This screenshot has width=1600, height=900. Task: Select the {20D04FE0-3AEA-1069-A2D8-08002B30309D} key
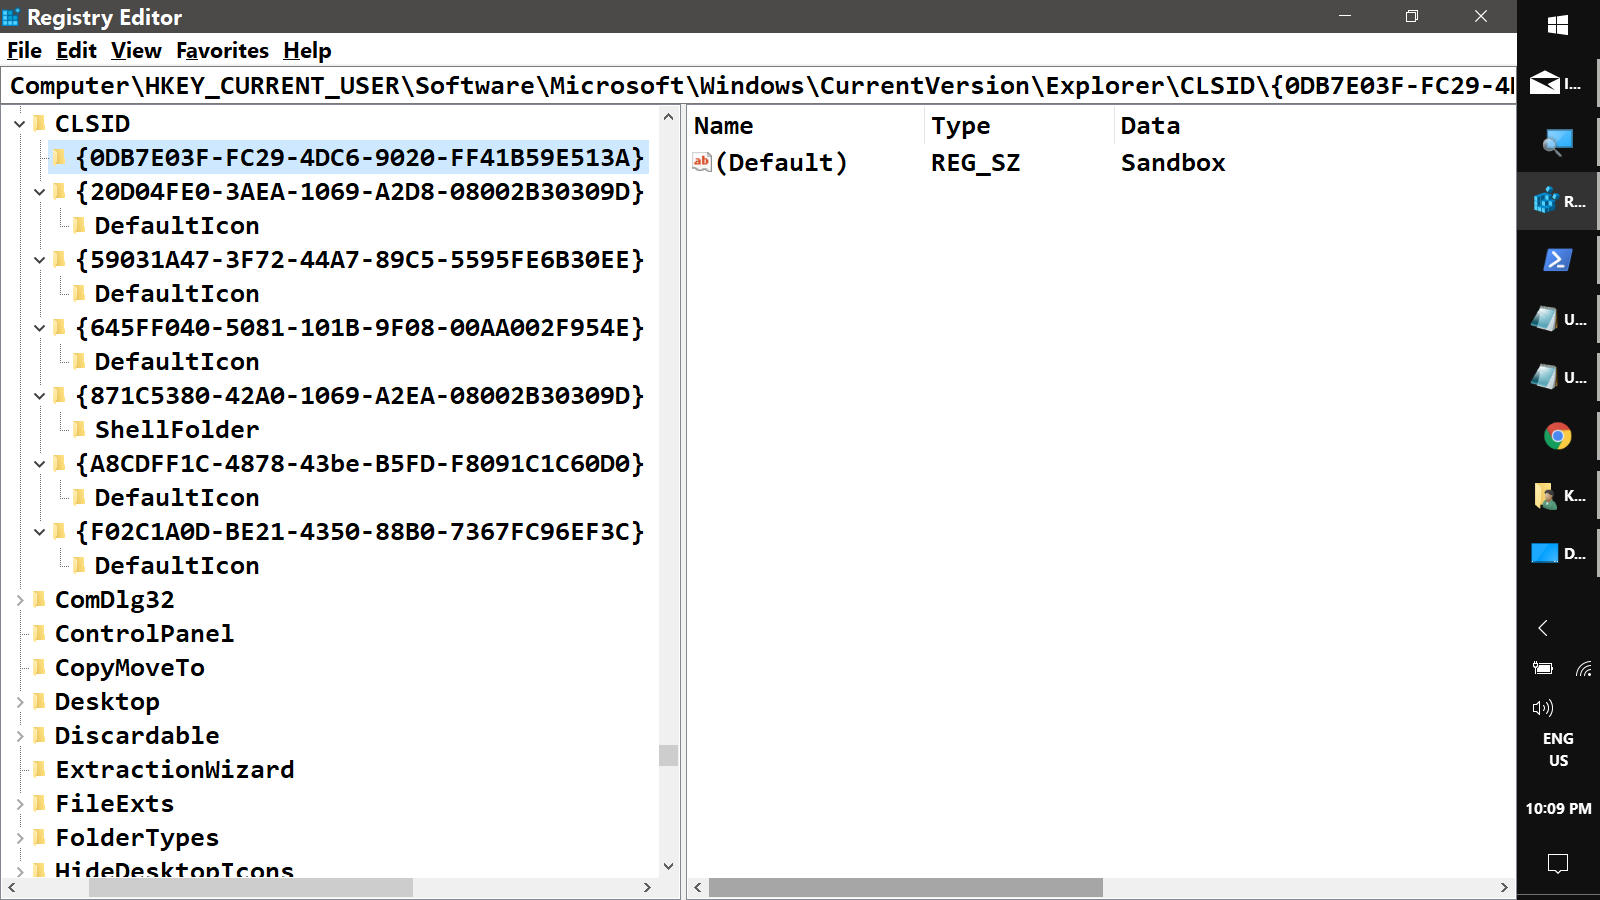pos(360,192)
